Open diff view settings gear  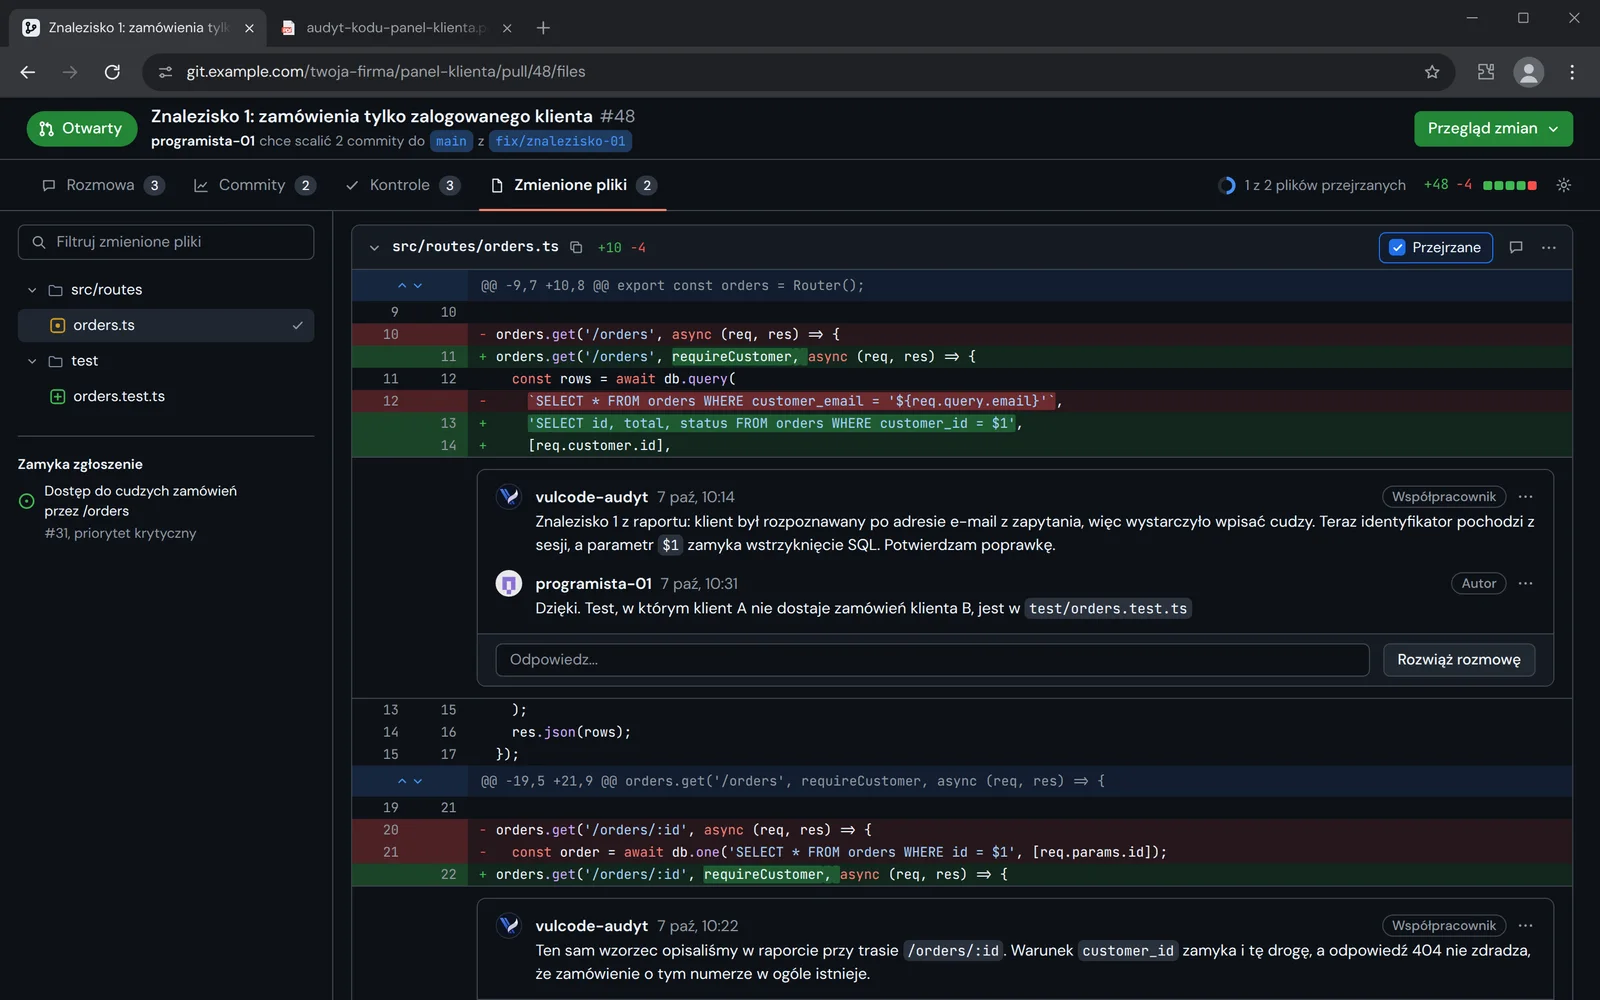click(x=1564, y=185)
